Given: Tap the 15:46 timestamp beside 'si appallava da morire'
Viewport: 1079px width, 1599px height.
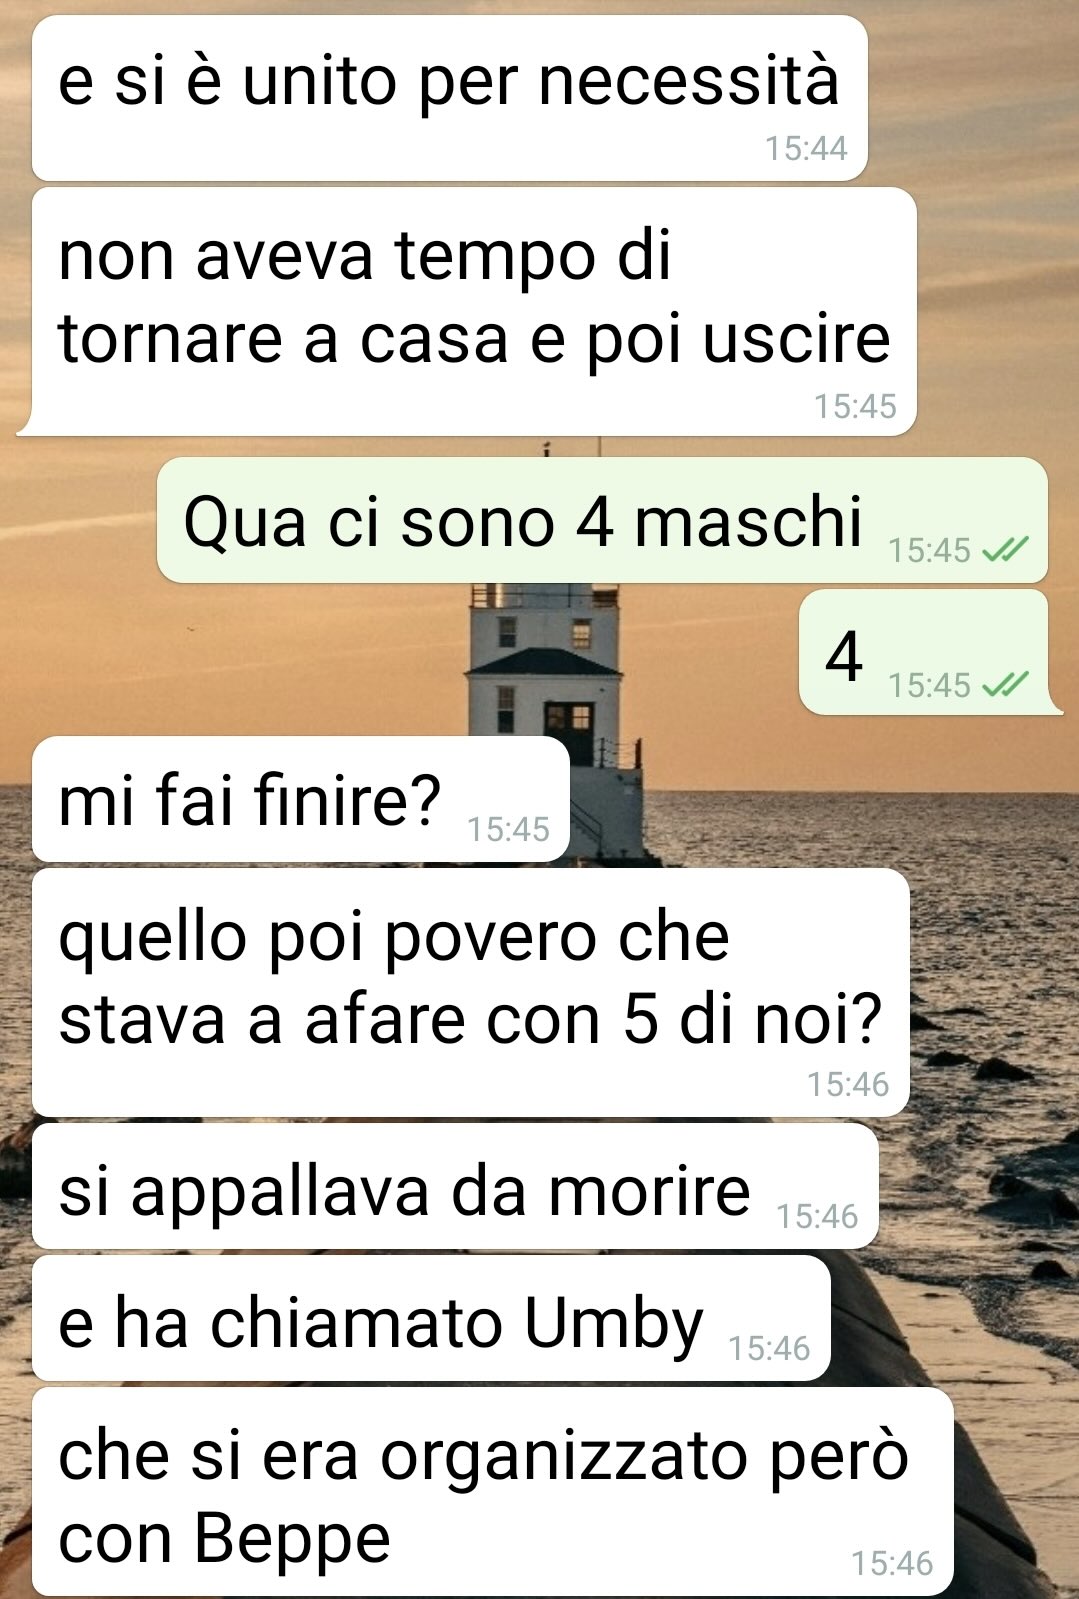Looking at the screenshot, I should click(817, 1216).
